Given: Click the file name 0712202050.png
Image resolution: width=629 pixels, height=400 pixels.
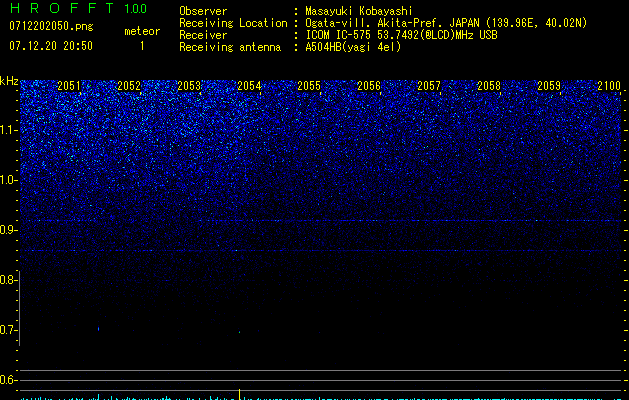Looking at the screenshot, I should pos(51,26).
